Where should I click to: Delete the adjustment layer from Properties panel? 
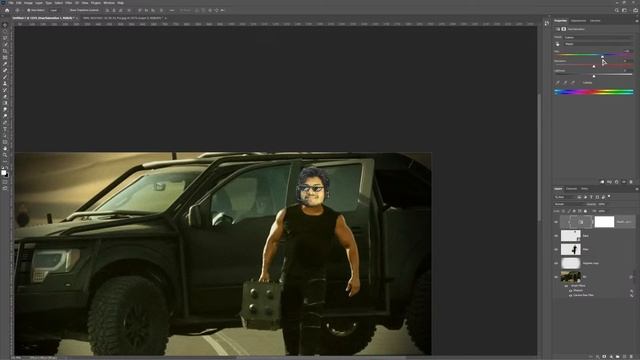click(631, 182)
